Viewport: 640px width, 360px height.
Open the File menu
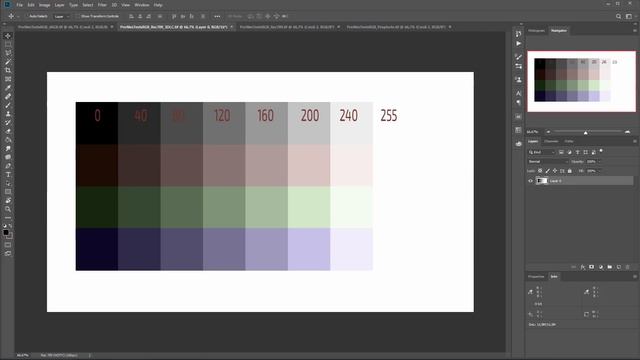(x=19, y=5)
